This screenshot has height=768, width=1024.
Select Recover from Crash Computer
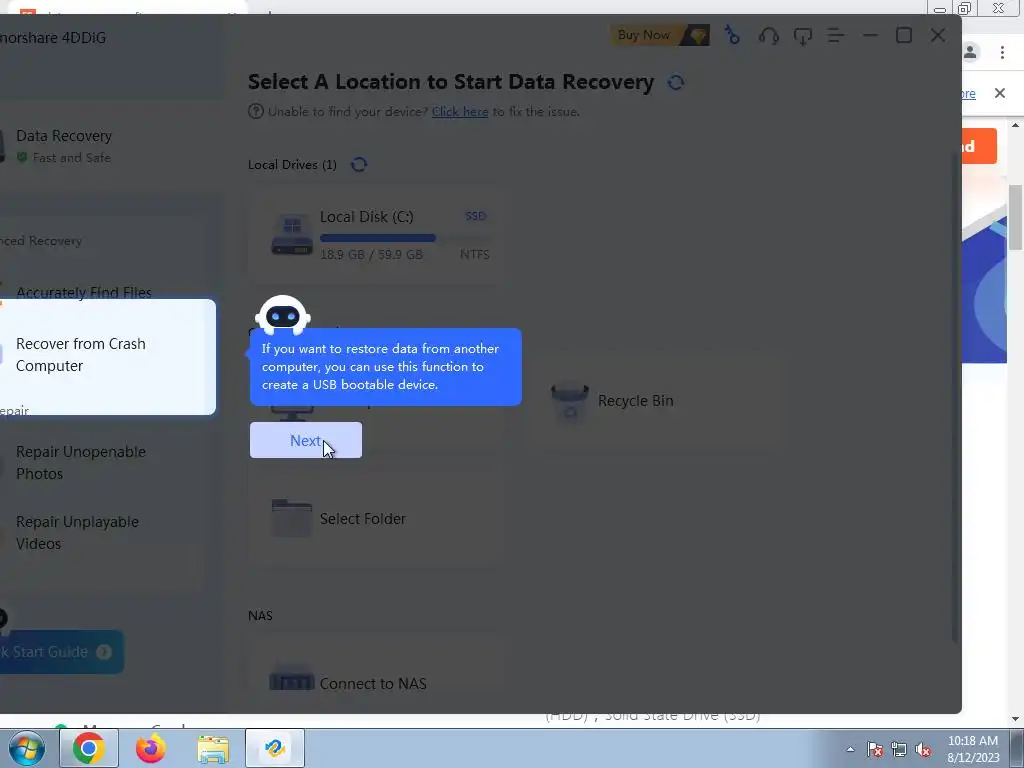point(108,357)
